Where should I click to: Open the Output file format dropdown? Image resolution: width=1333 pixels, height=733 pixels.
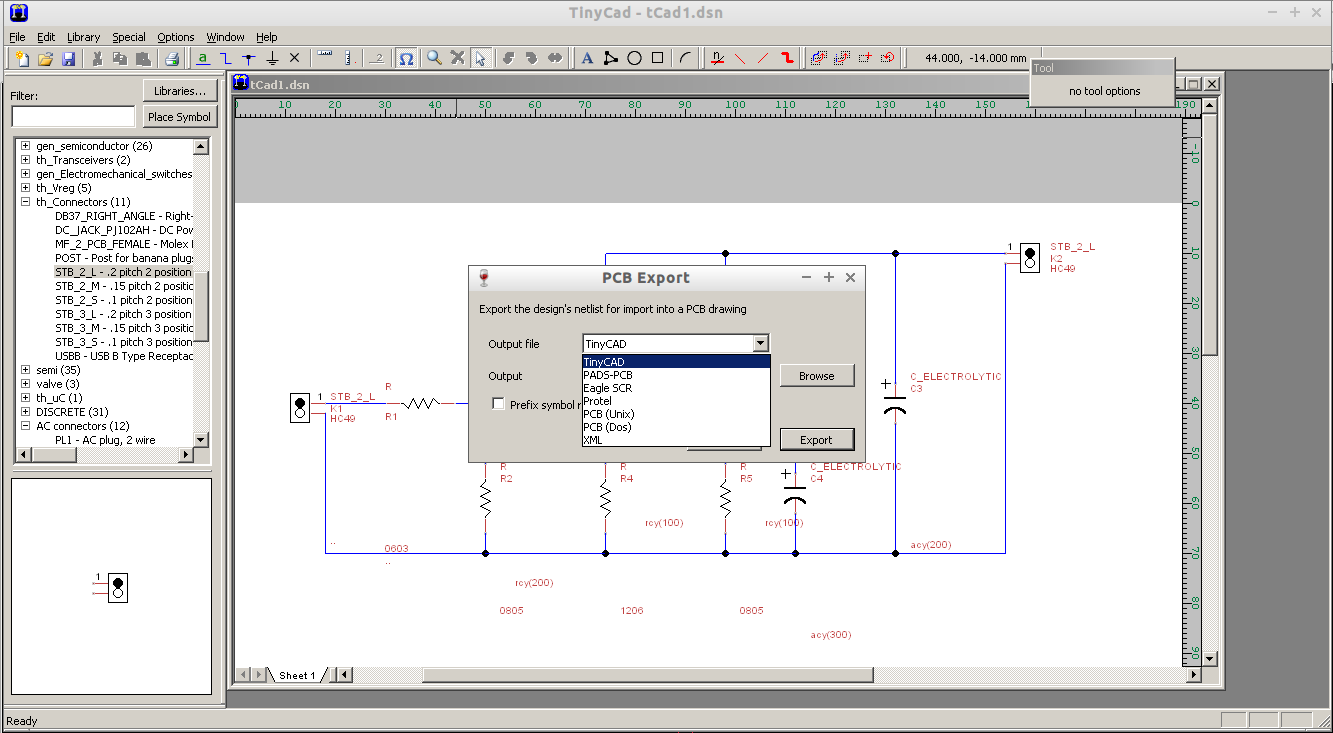click(761, 342)
